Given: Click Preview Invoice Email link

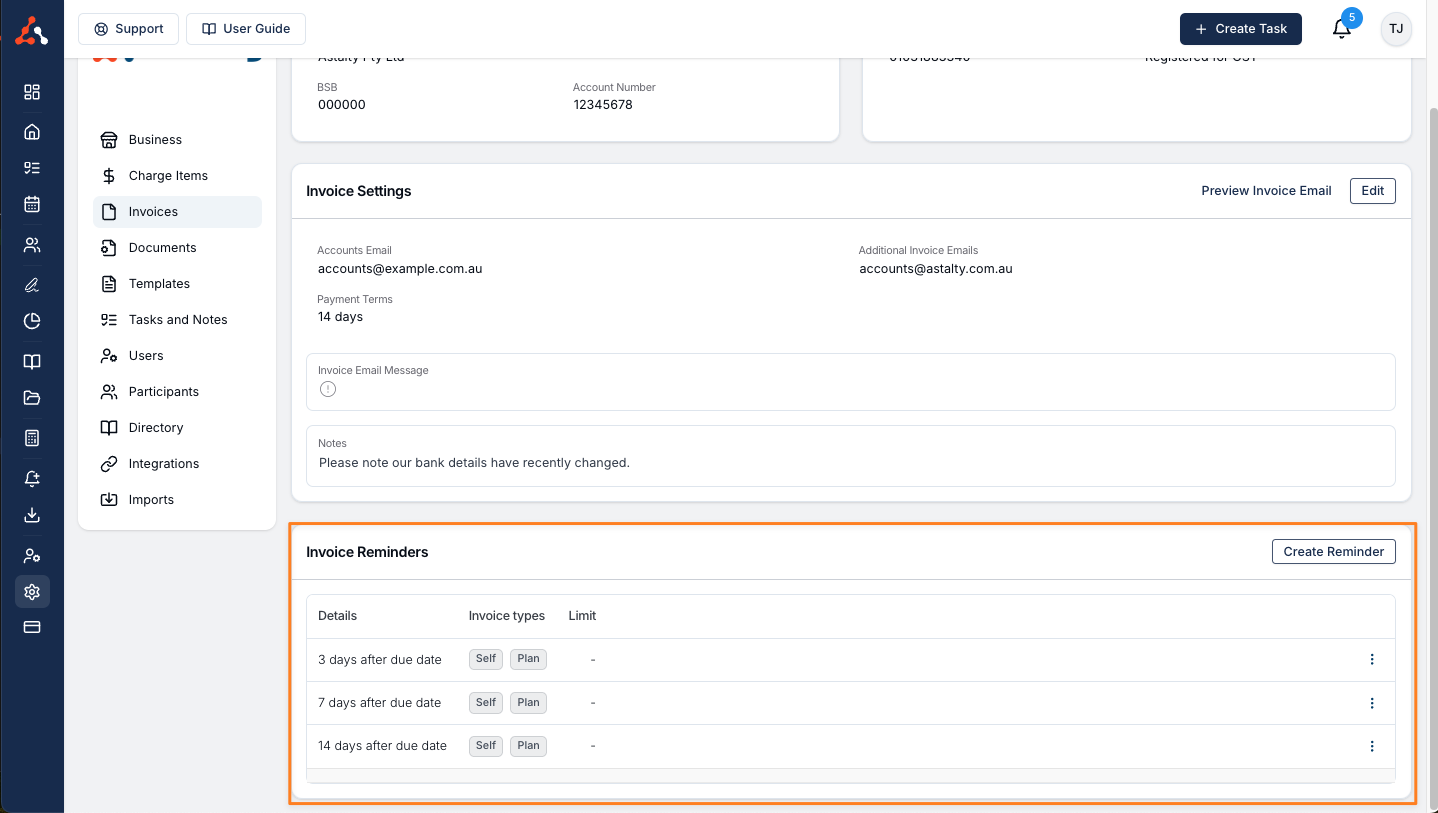Looking at the screenshot, I should tap(1266, 191).
